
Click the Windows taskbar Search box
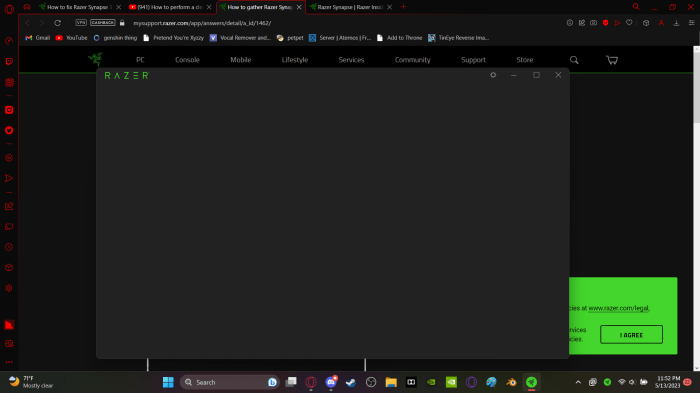(x=229, y=382)
